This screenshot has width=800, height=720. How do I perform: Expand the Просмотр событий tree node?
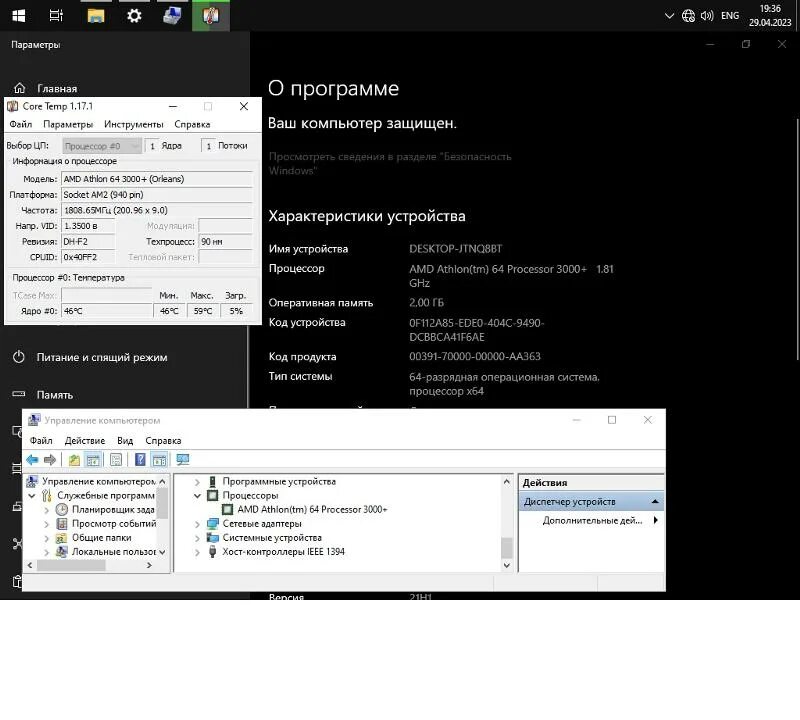pos(46,524)
